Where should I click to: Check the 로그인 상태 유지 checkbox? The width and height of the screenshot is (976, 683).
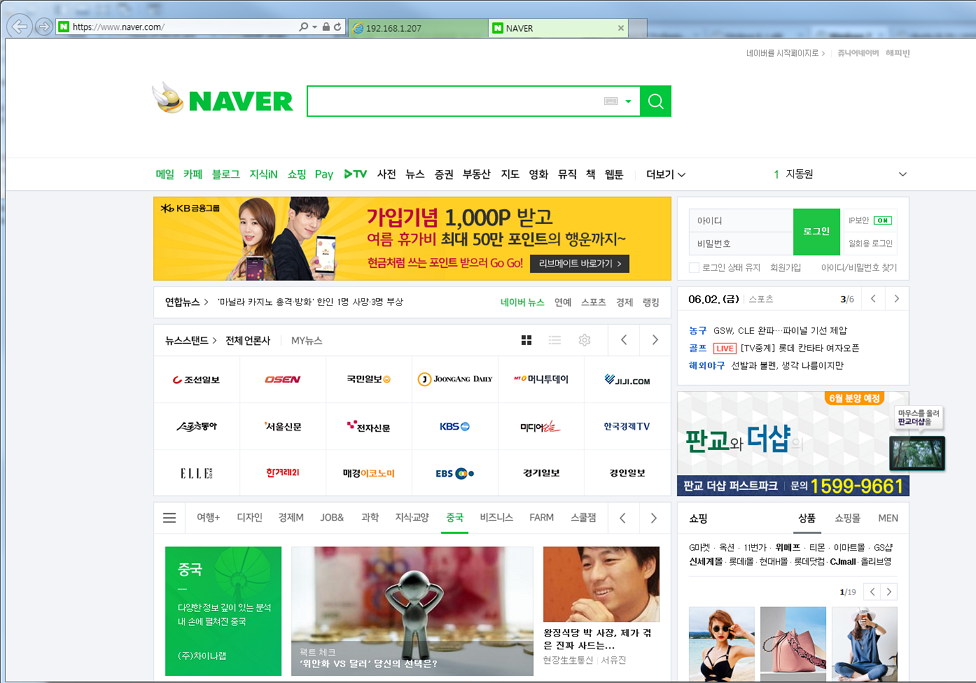point(694,268)
